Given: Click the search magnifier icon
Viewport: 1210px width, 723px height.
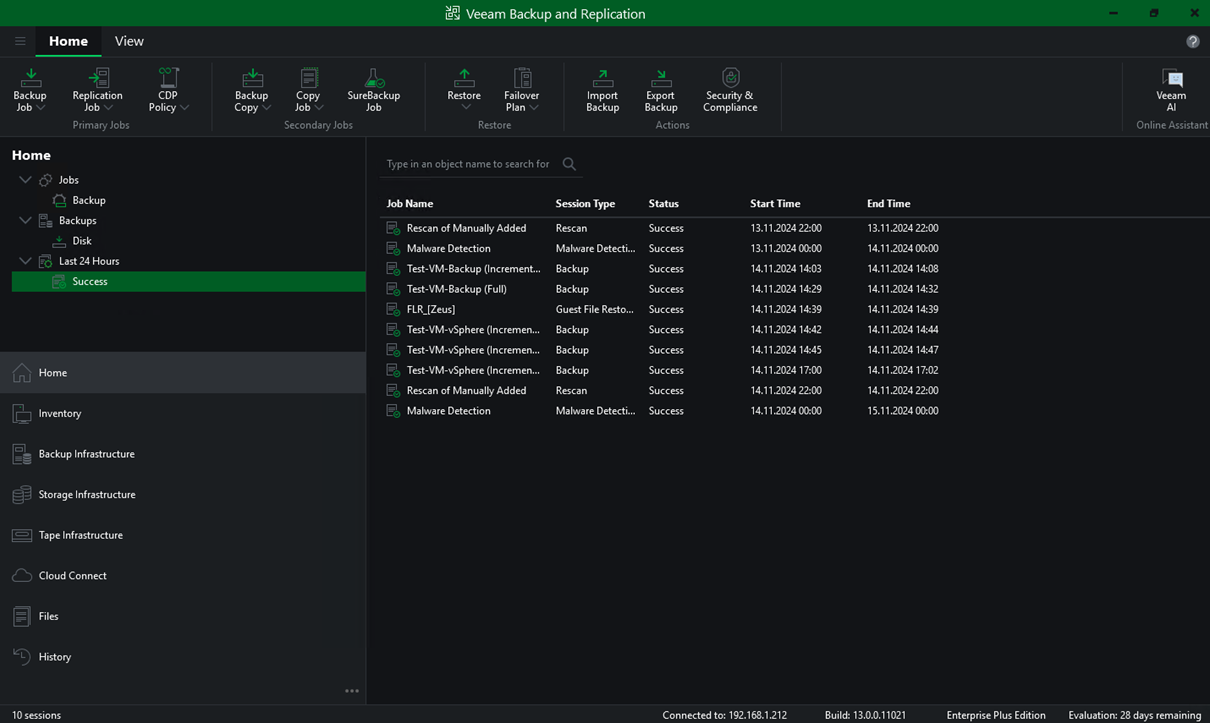Looking at the screenshot, I should pos(569,164).
